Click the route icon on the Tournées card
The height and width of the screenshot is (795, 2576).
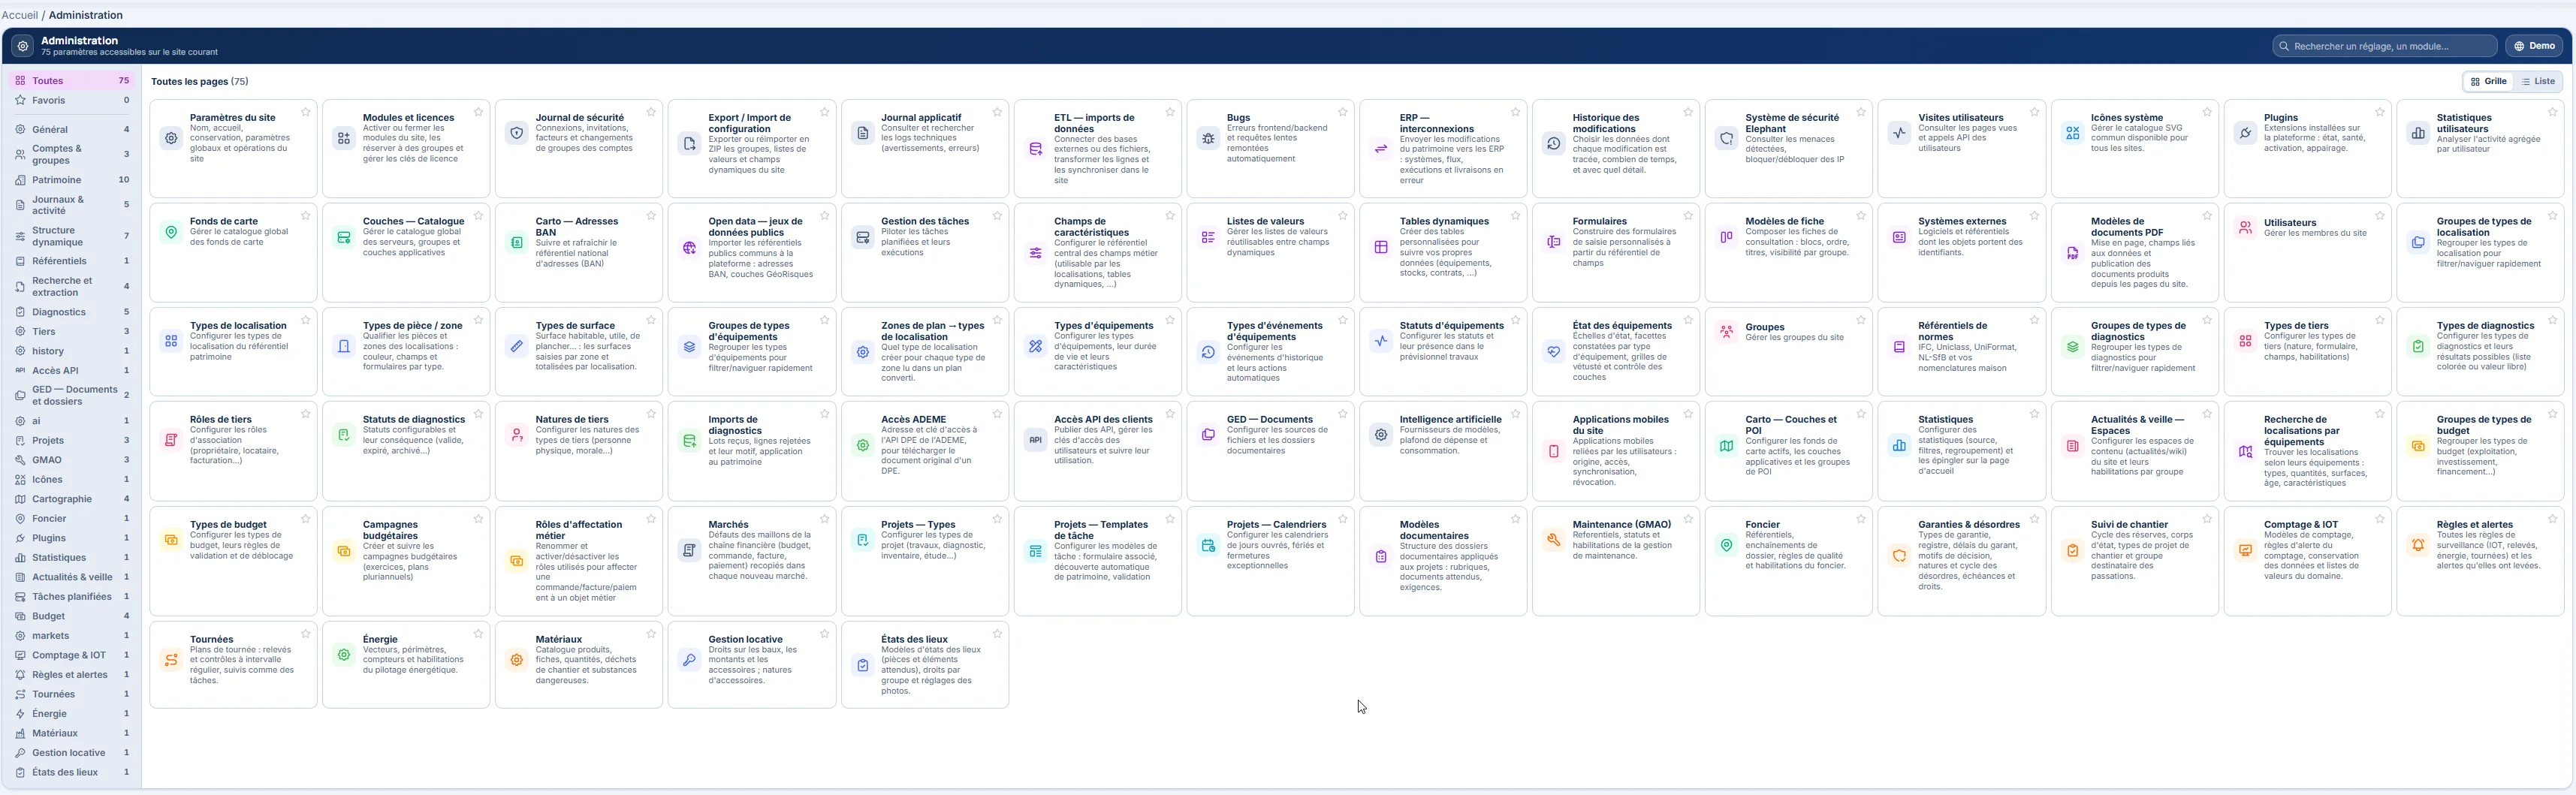[x=171, y=660]
